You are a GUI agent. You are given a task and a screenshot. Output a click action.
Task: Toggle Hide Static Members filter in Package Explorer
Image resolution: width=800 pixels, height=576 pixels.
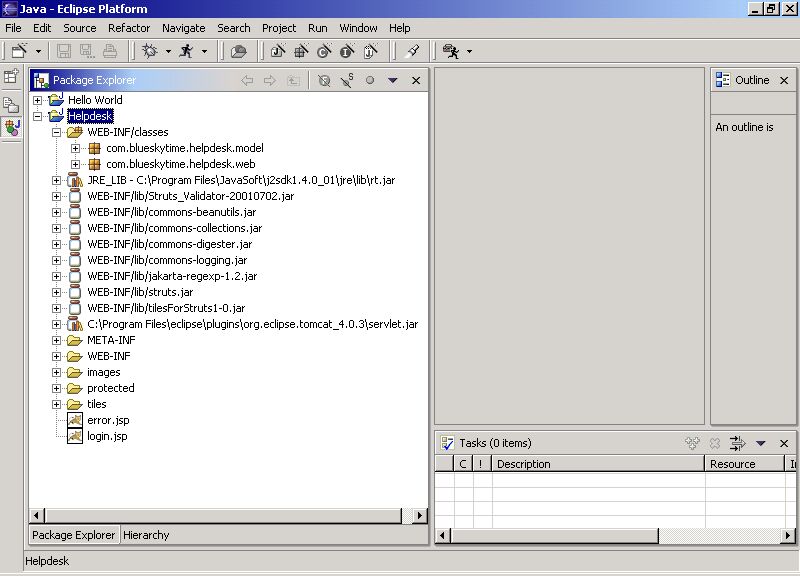tap(347, 80)
